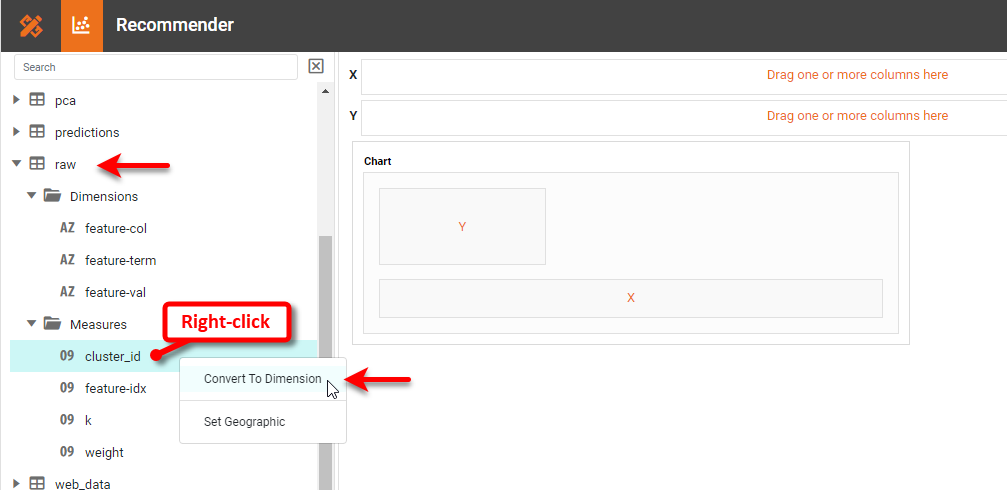Click the predictions table icon
Image resolution: width=1007 pixels, height=490 pixels.
tap(37, 132)
